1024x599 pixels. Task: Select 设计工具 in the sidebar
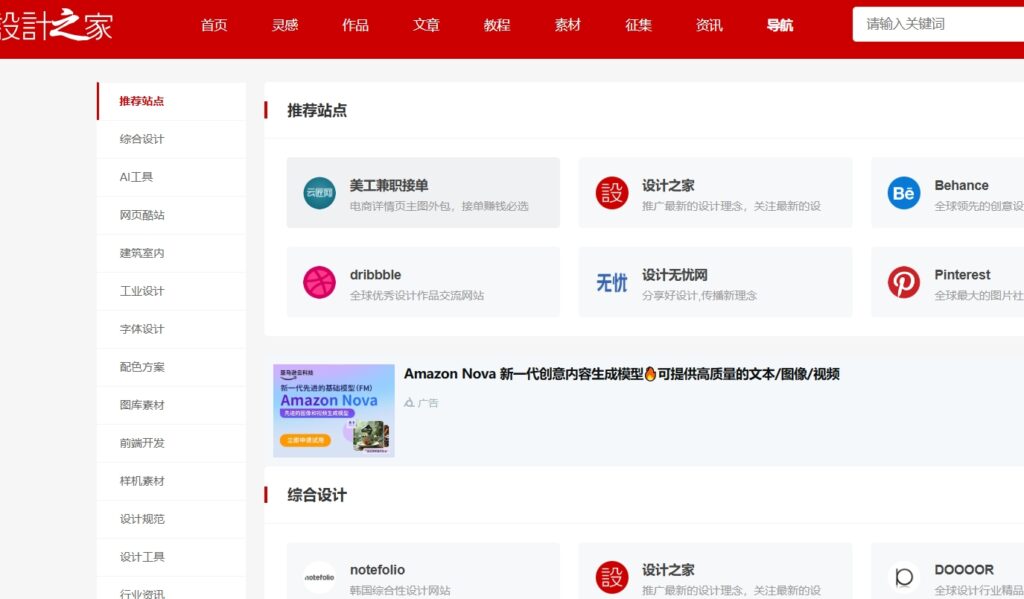coord(172,557)
